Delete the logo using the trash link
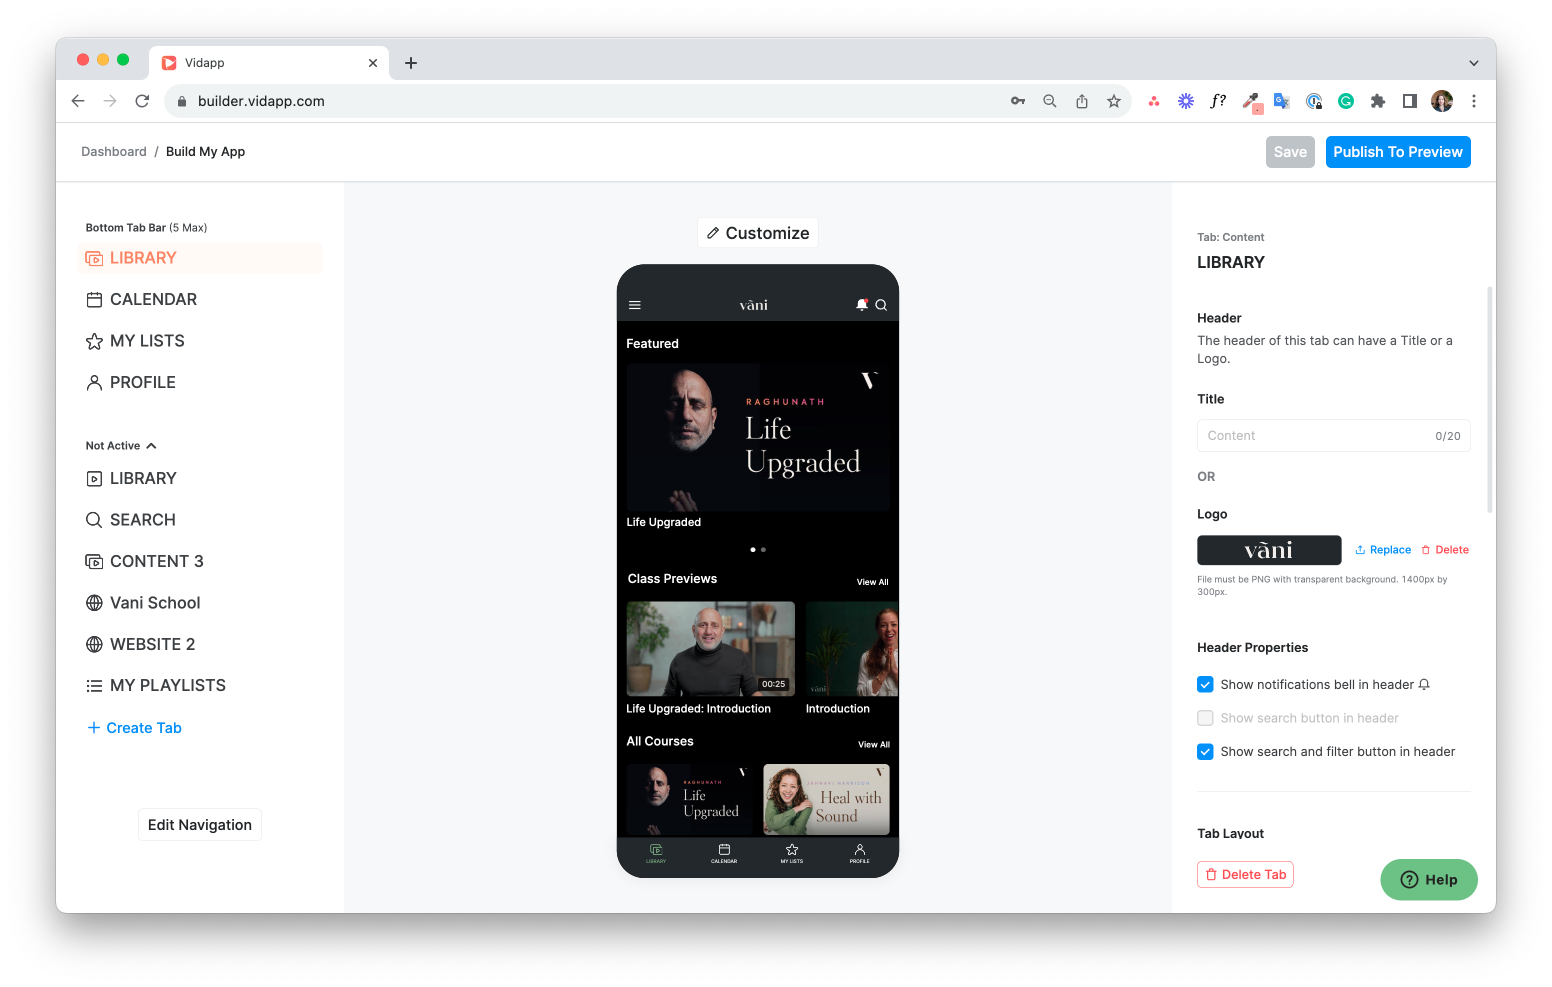Screen dimensions: 1552x987 [x=1445, y=550]
